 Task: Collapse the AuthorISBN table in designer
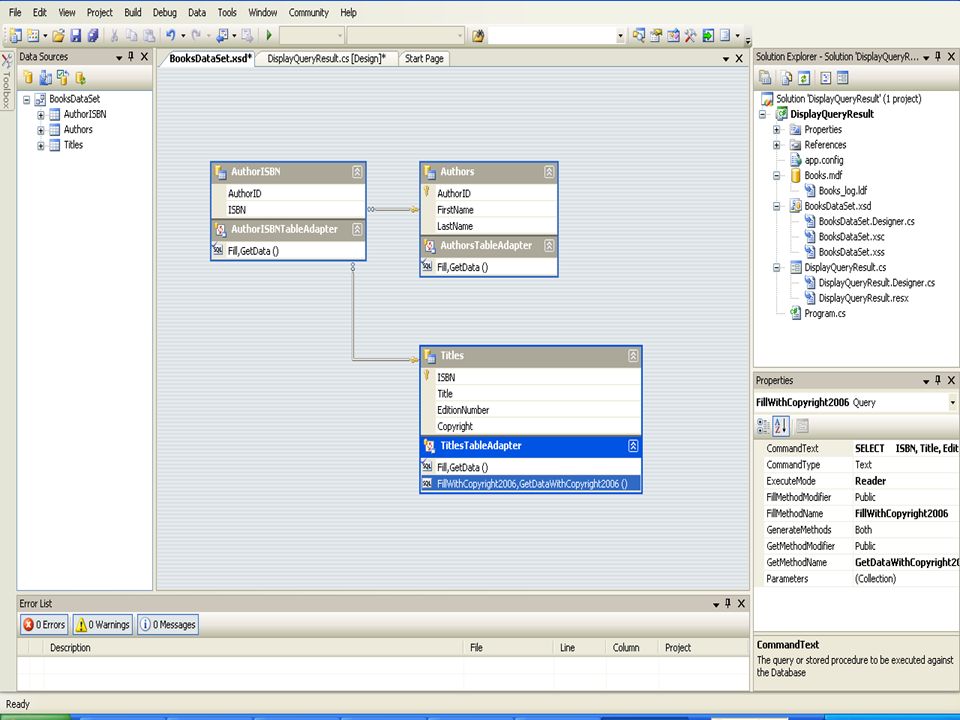(357, 172)
